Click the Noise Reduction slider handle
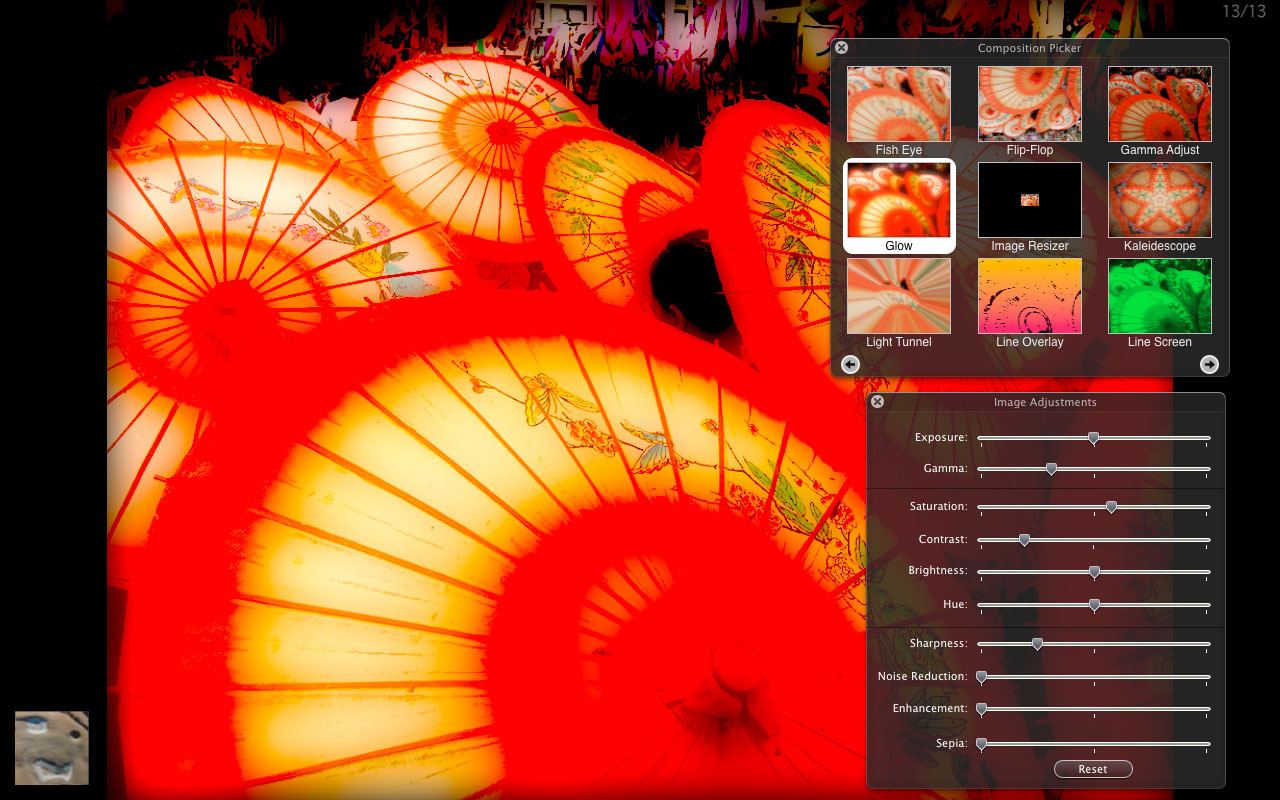This screenshot has height=800, width=1280. (x=981, y=677)
